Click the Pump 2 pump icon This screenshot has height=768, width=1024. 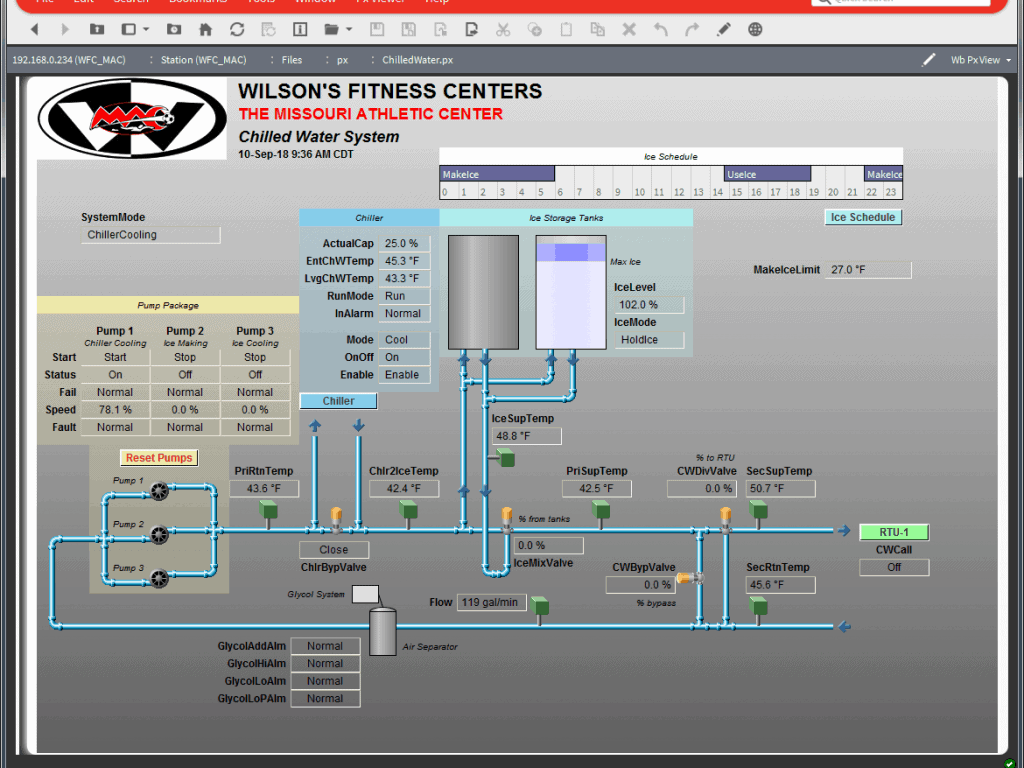(159, 535)
